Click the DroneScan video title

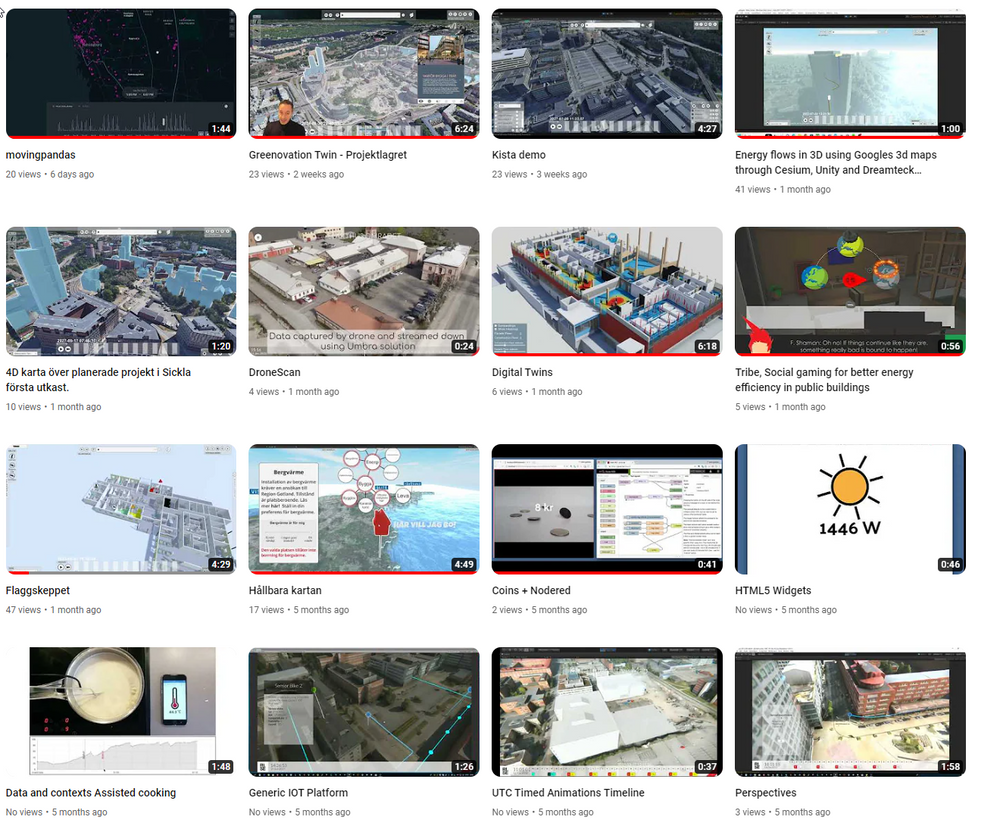[x=275, y=372]
